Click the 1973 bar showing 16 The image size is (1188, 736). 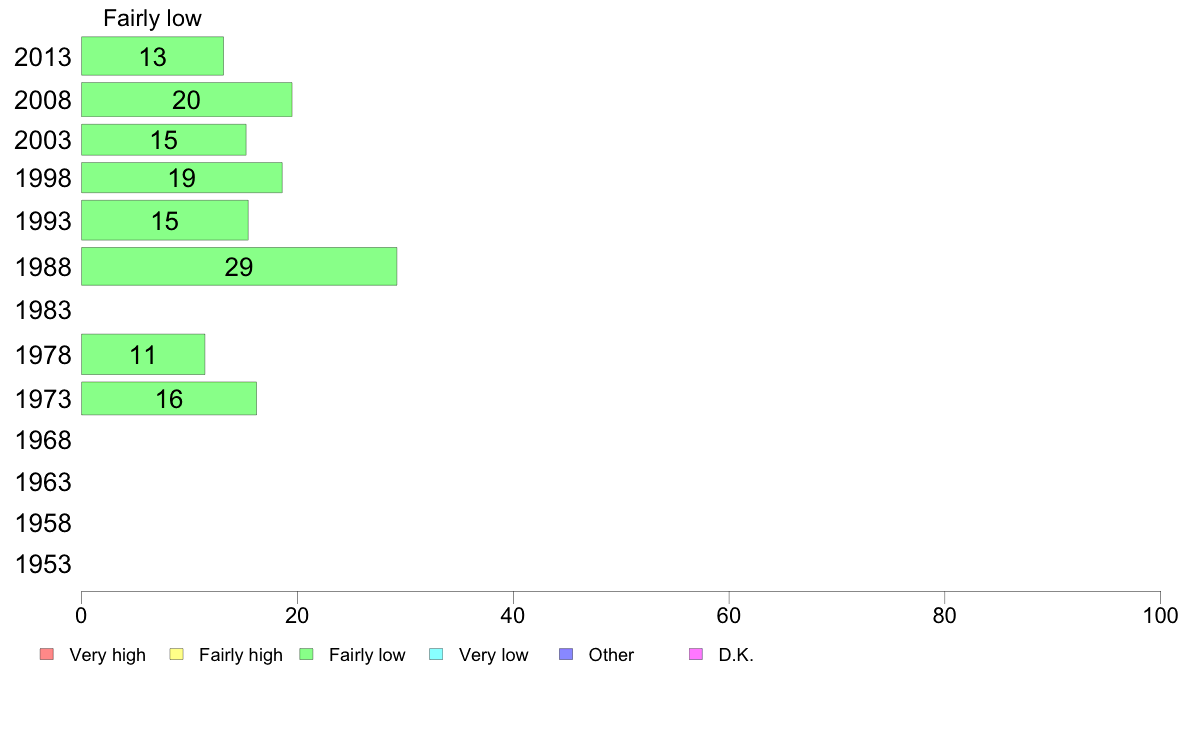click(x=168, y=399)
